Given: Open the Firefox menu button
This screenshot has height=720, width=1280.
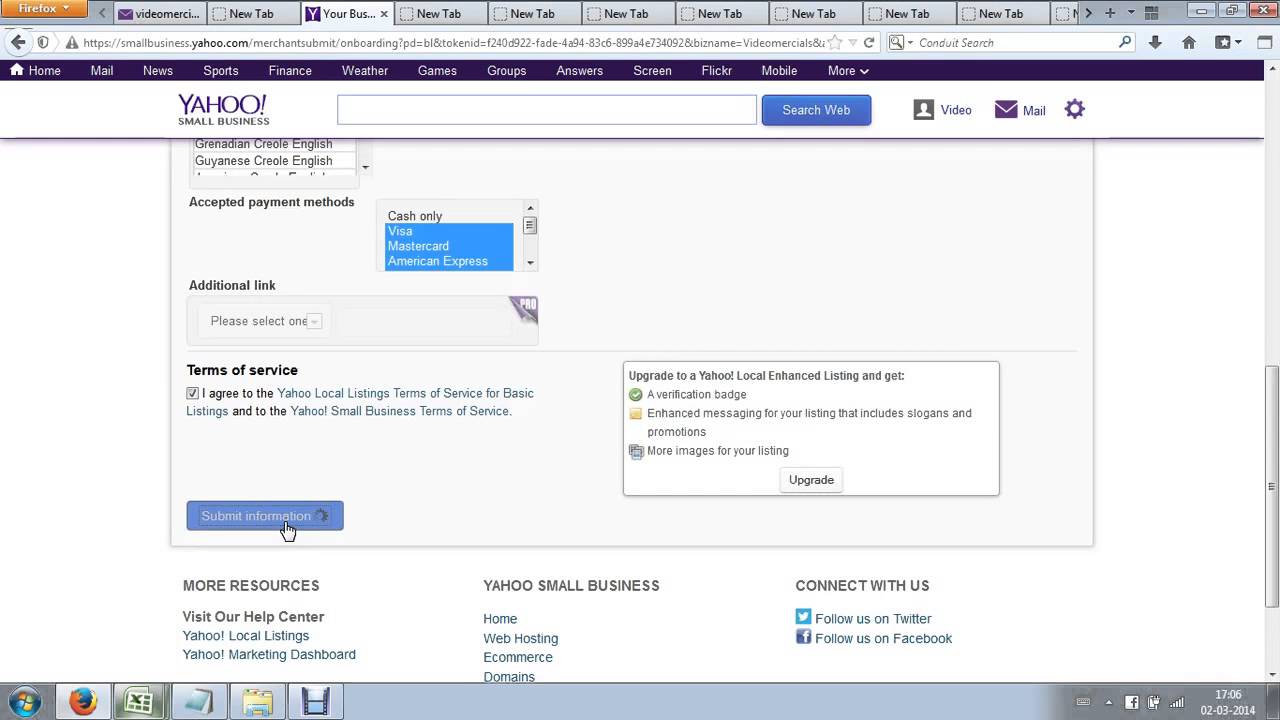Looking at the screenshot, I should coord(44,9).
